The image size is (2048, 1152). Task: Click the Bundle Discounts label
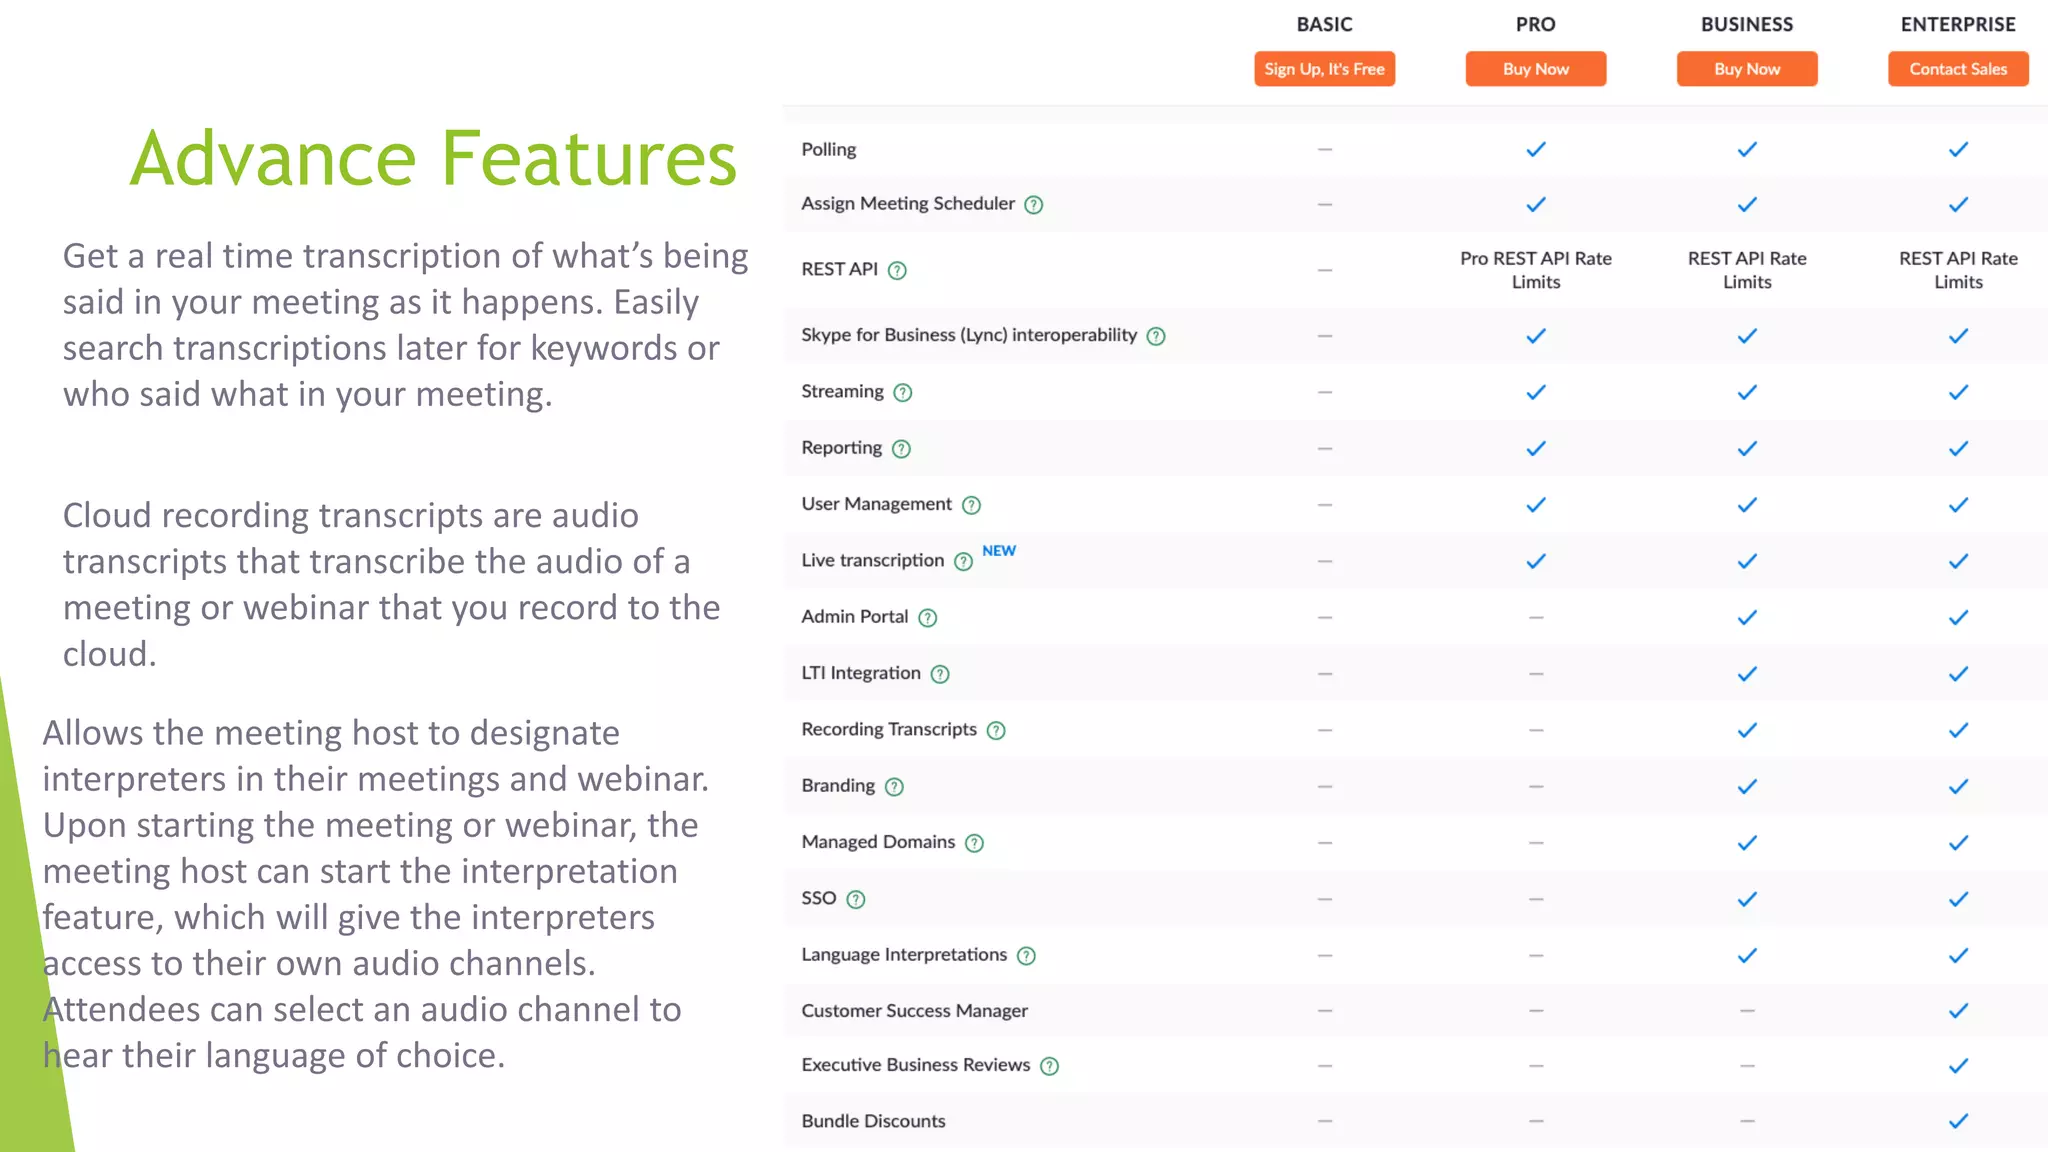pyautogui.click(x=873, y=1121)
